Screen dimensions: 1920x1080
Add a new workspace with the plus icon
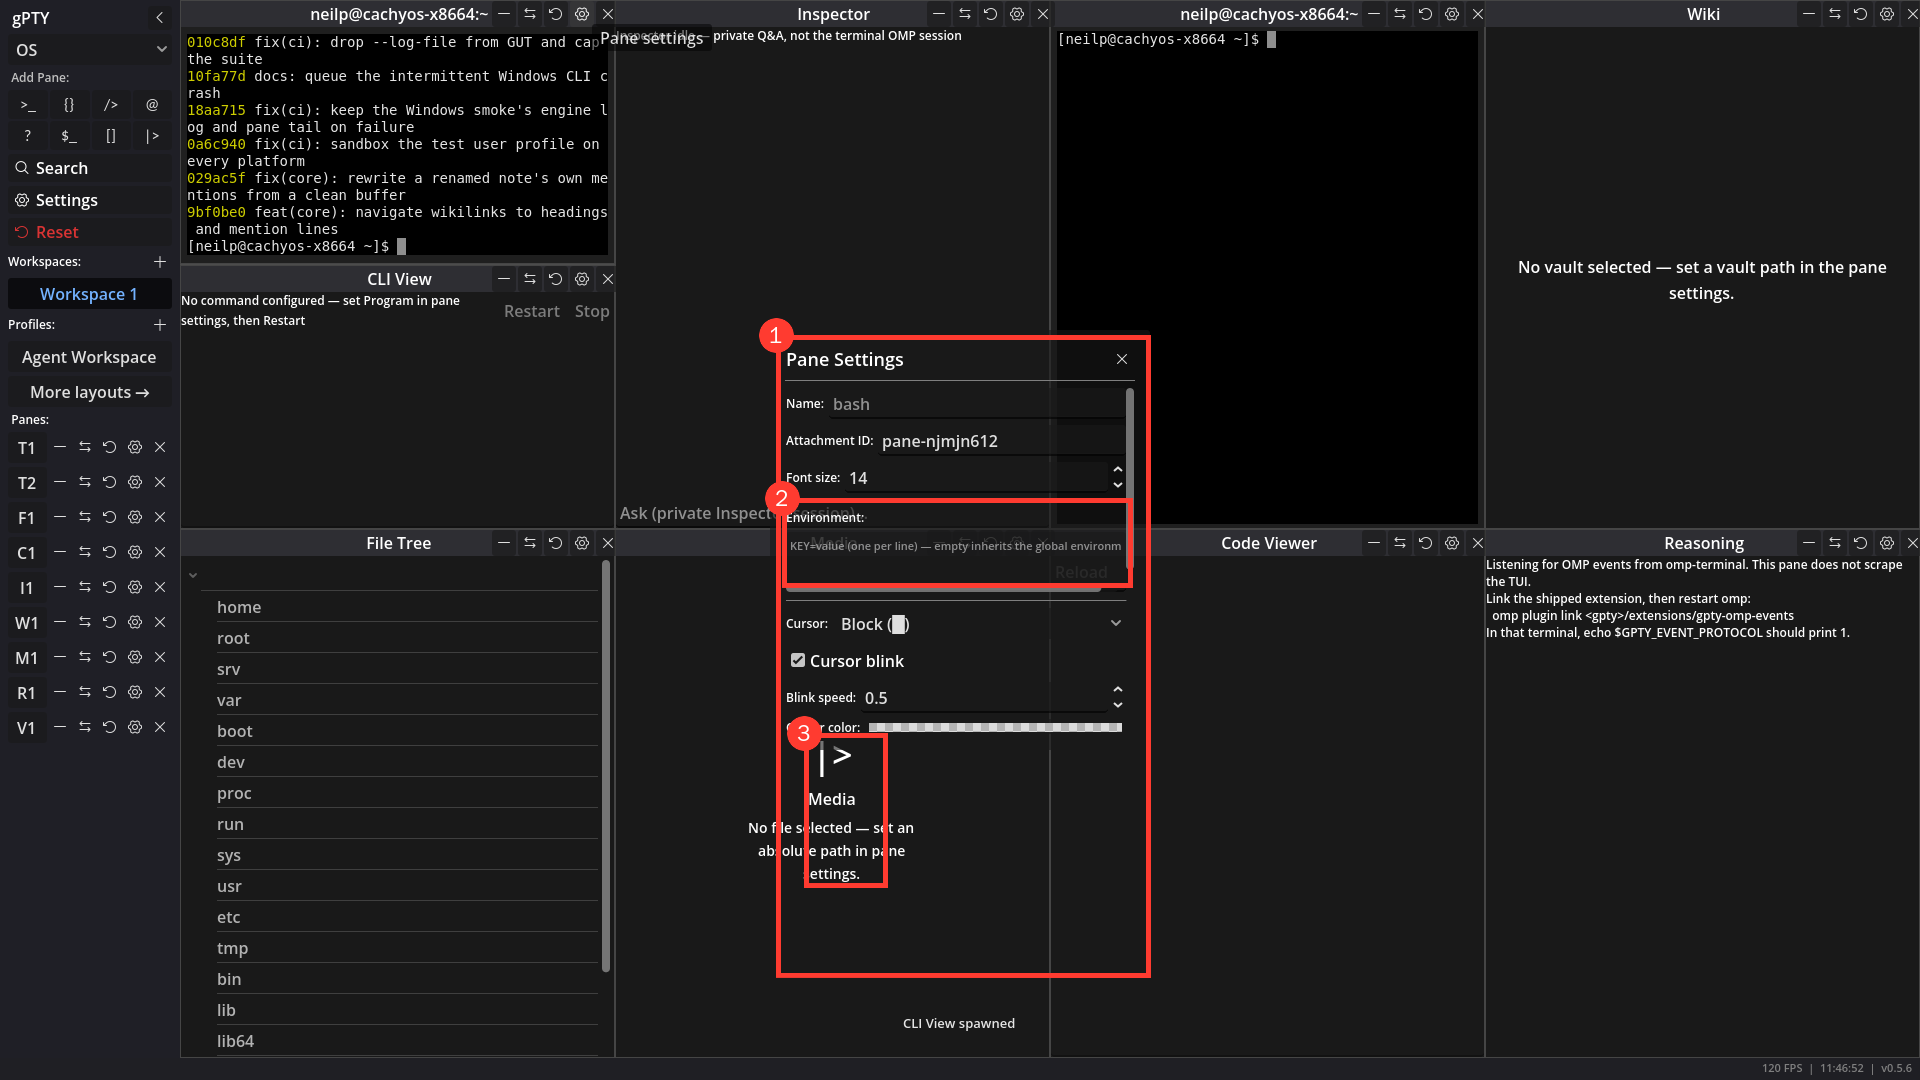pos(160,262)
